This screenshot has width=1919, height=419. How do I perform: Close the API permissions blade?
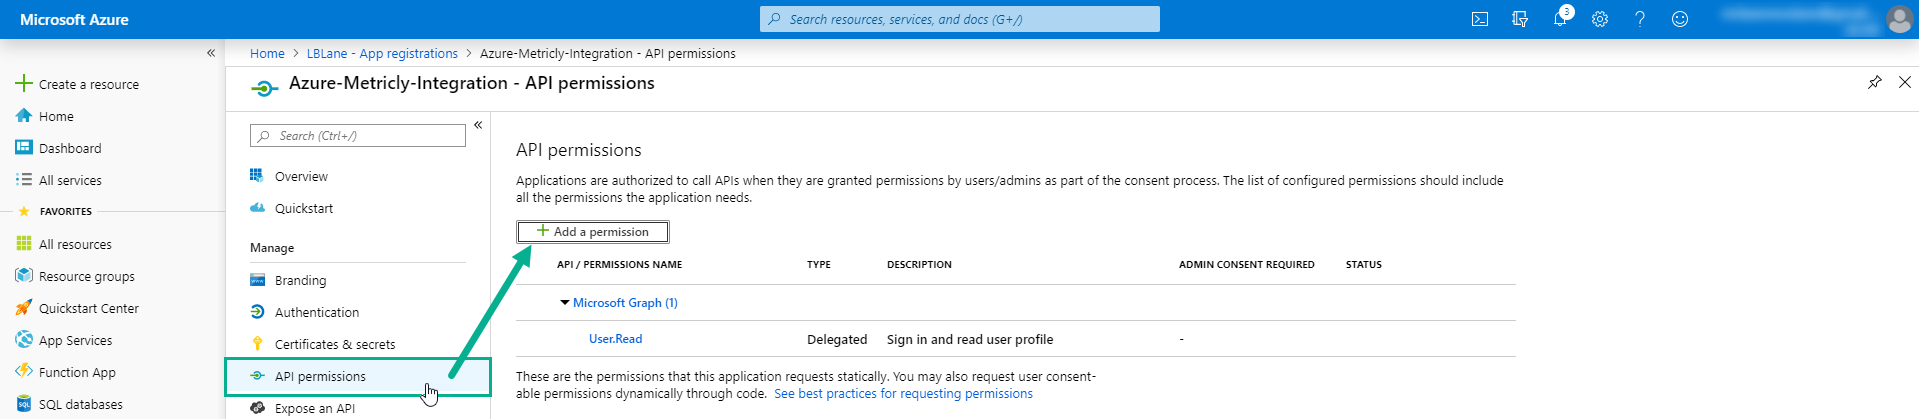pos(1904,82)
